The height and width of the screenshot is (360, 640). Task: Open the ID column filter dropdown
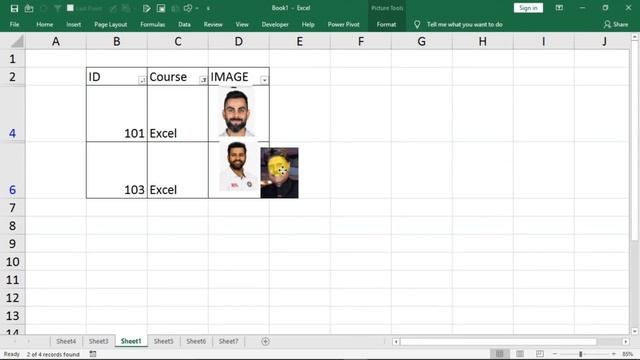click(x=142, y=80)
